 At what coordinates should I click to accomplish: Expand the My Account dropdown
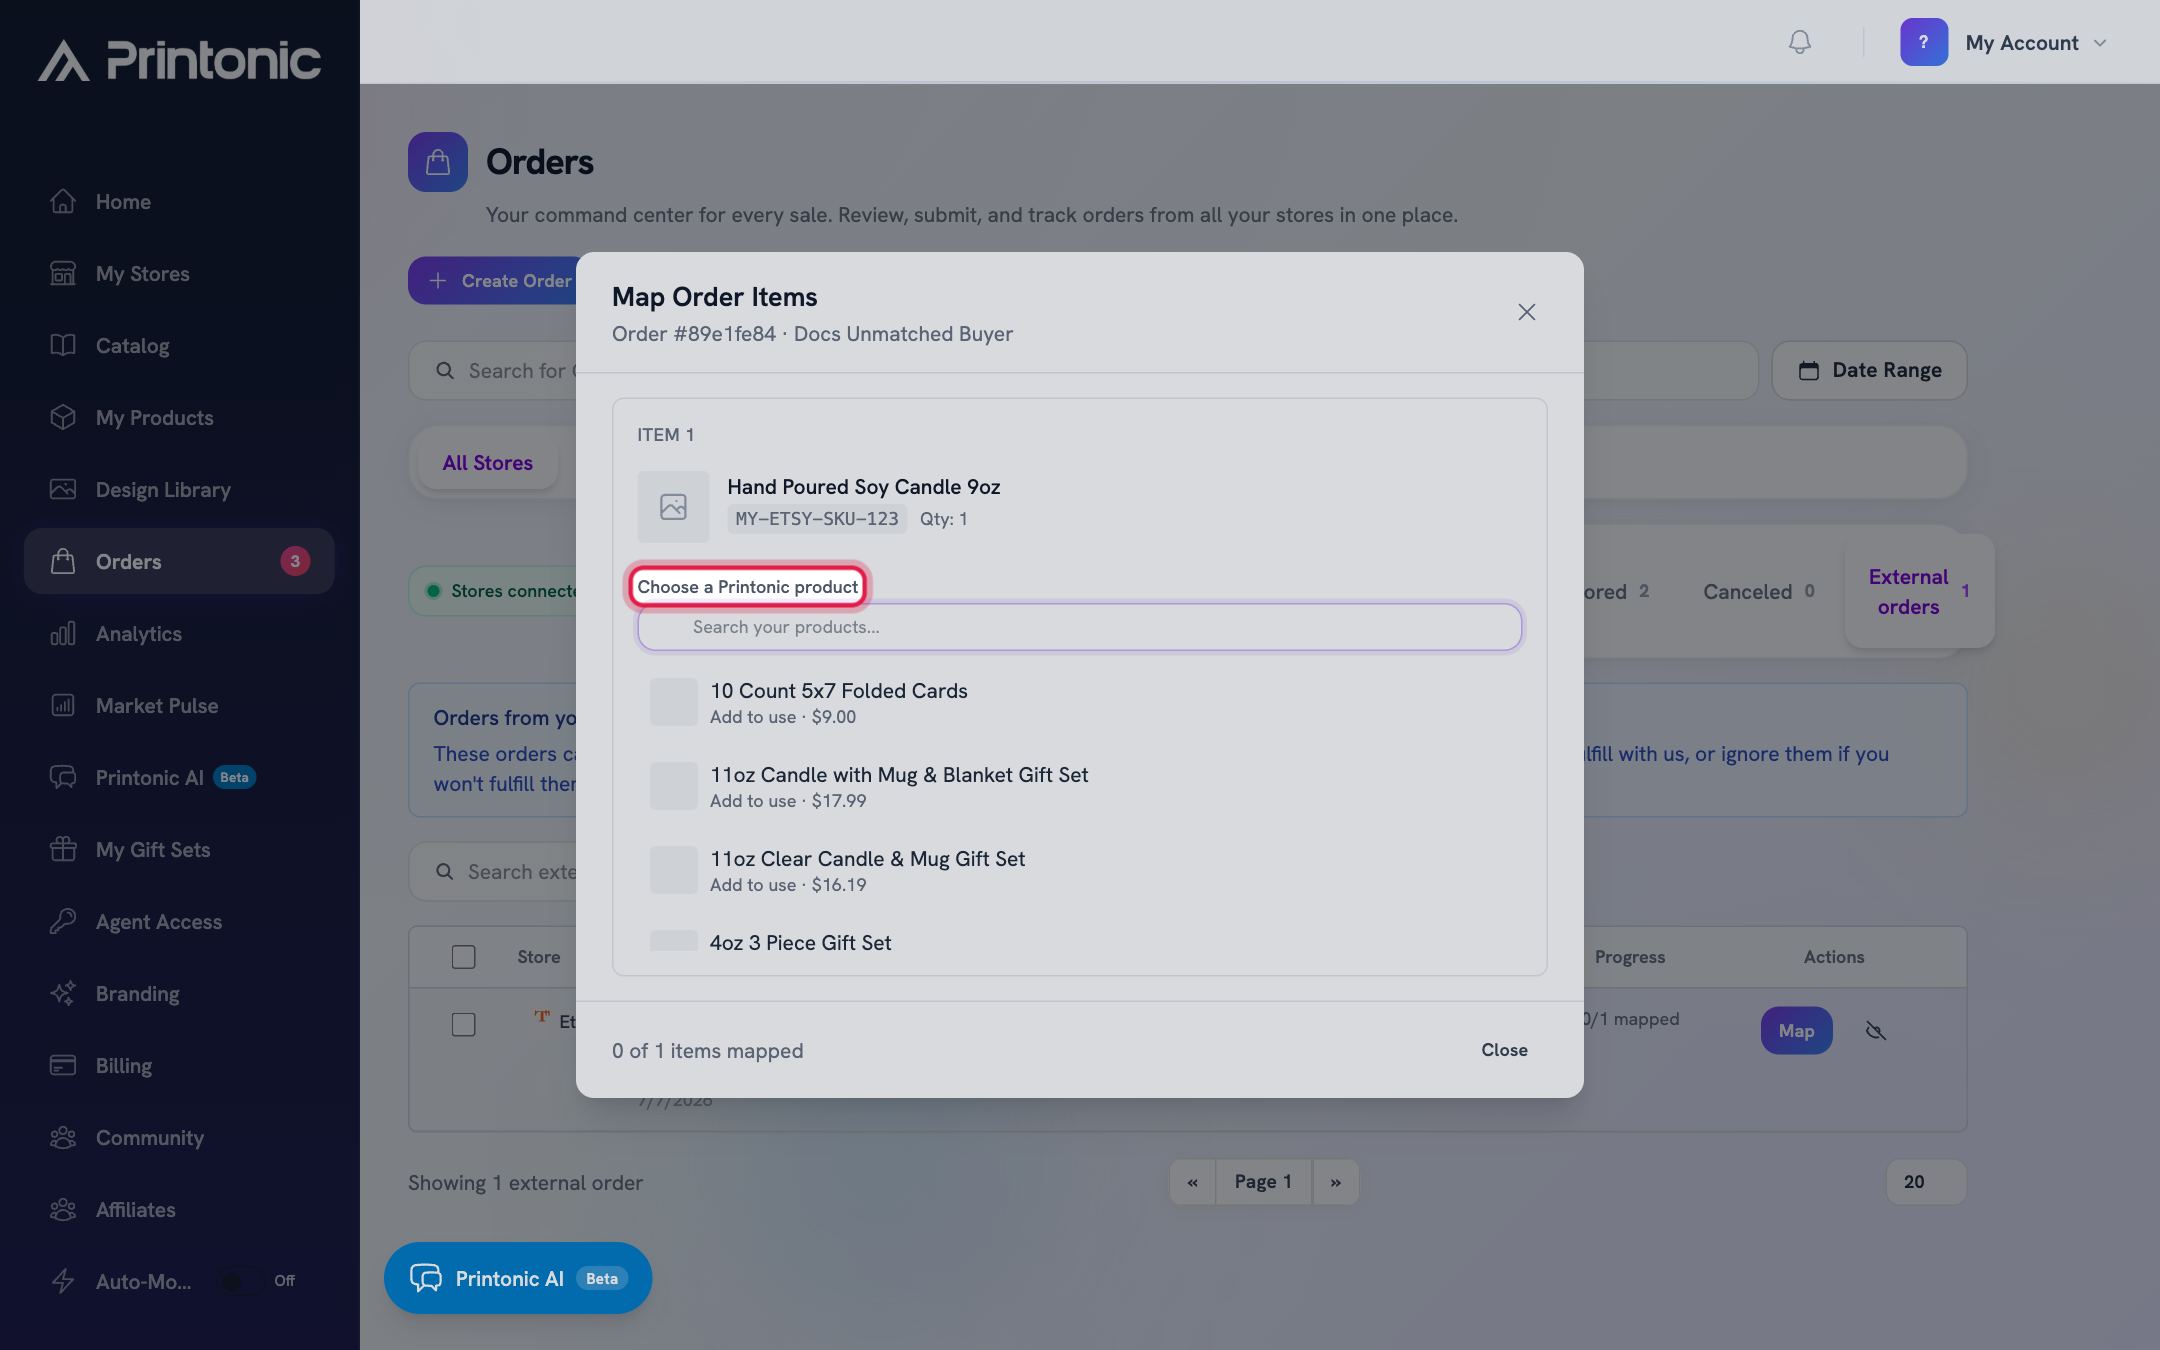click(2100, 43)
